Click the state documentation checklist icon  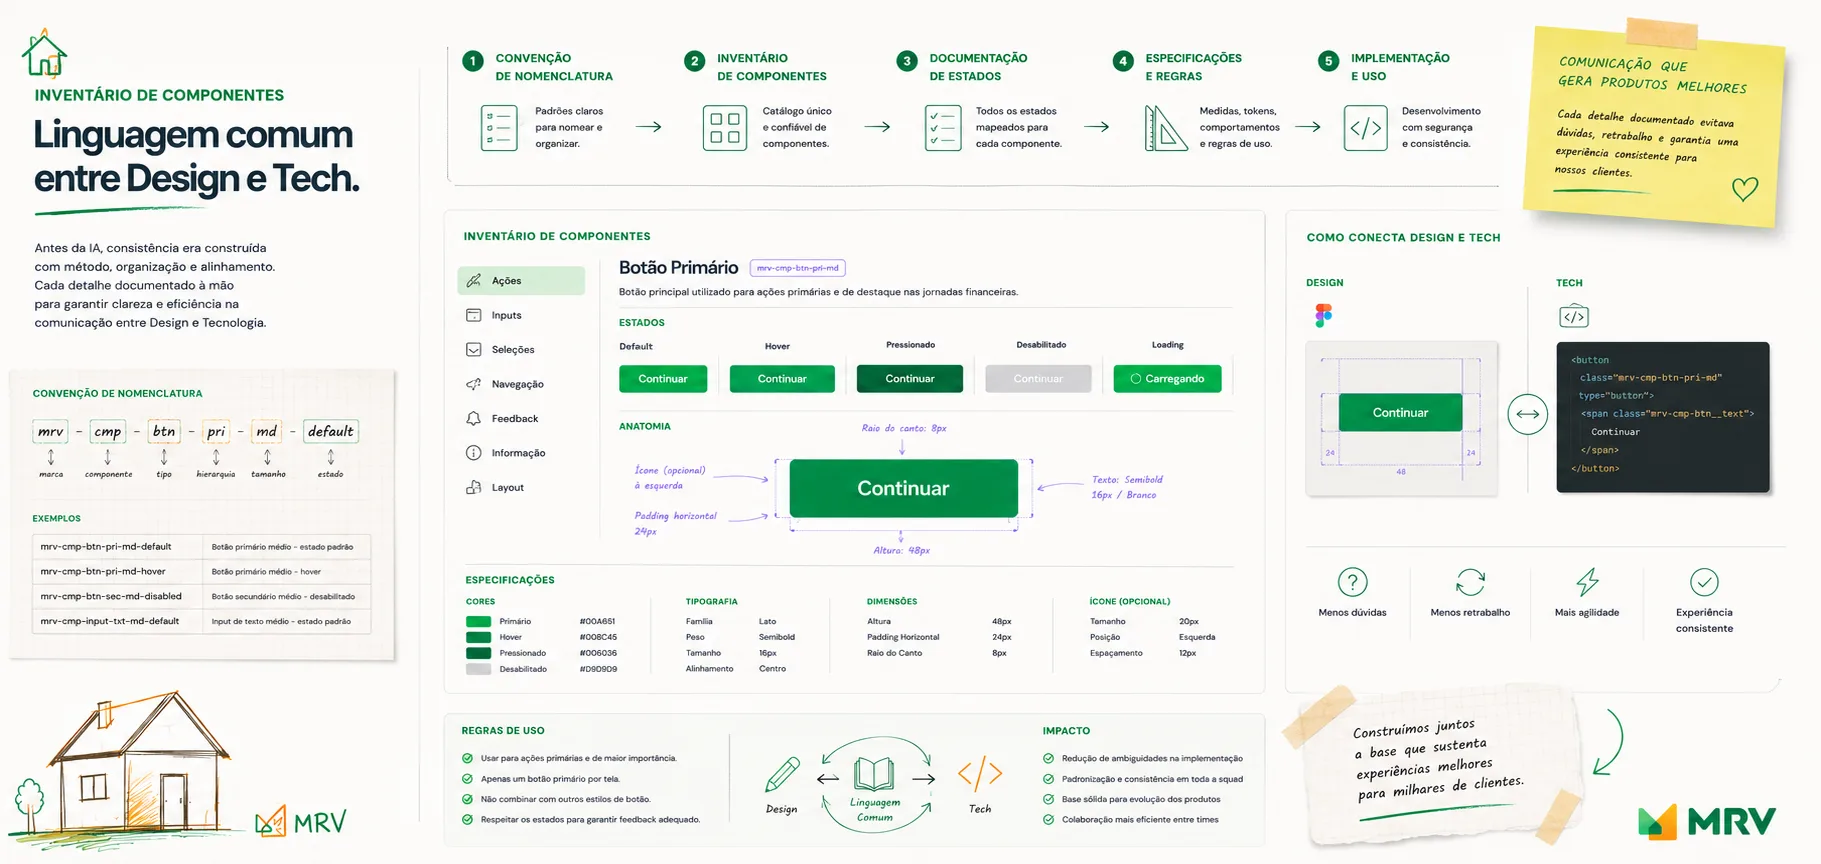coord(943,128)
